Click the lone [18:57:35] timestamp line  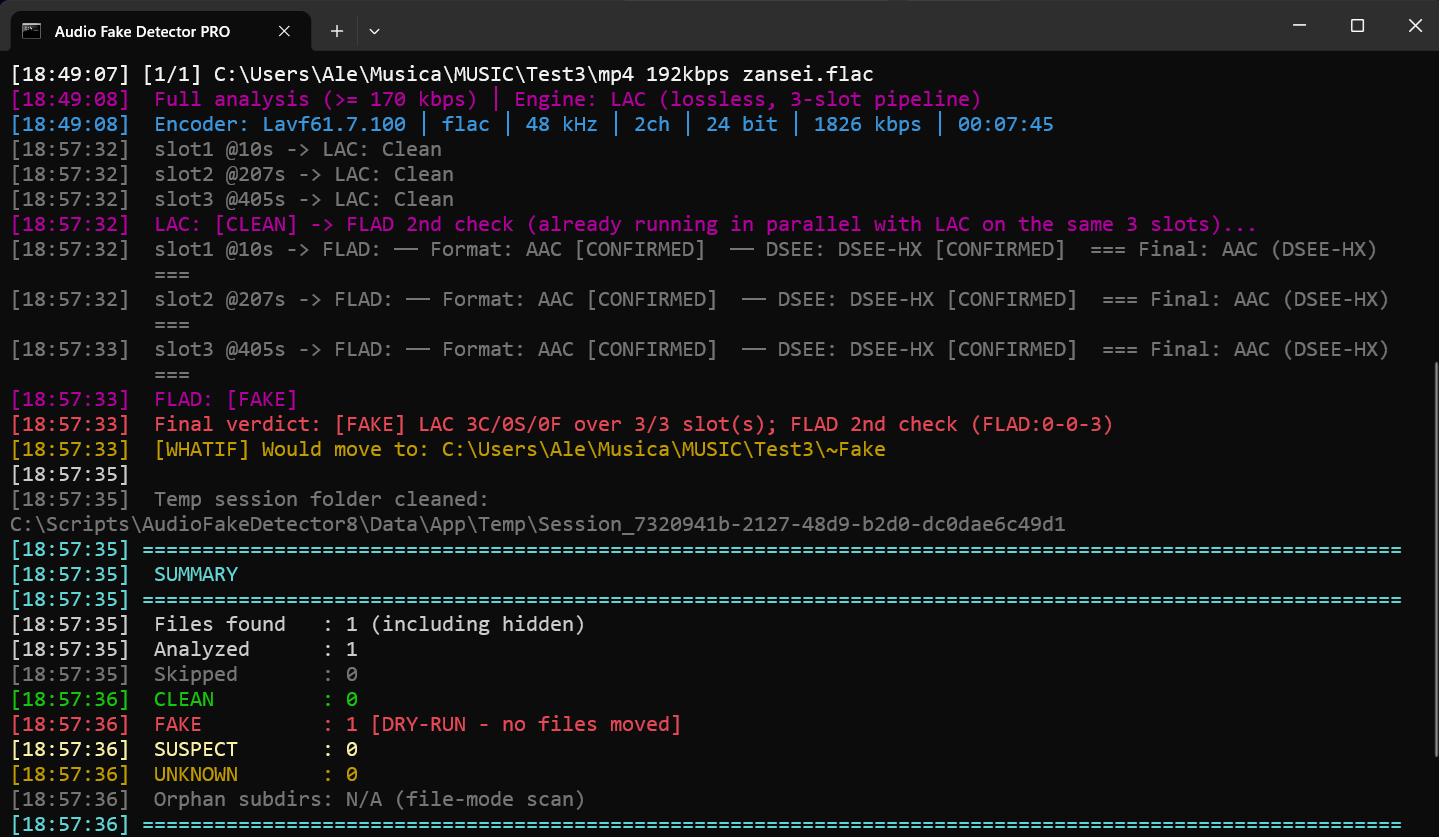(x=70, y=474)
